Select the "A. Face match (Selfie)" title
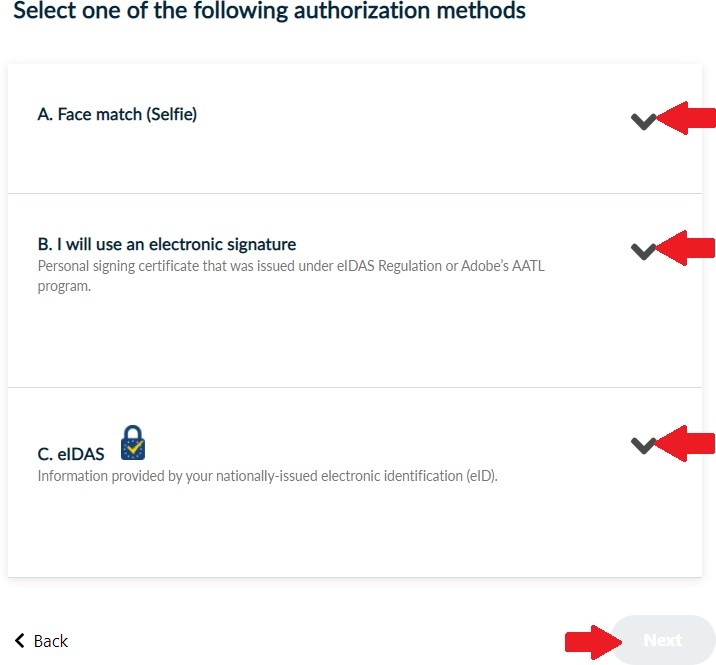This screenshot has height=665, width=716. point(117,115)
